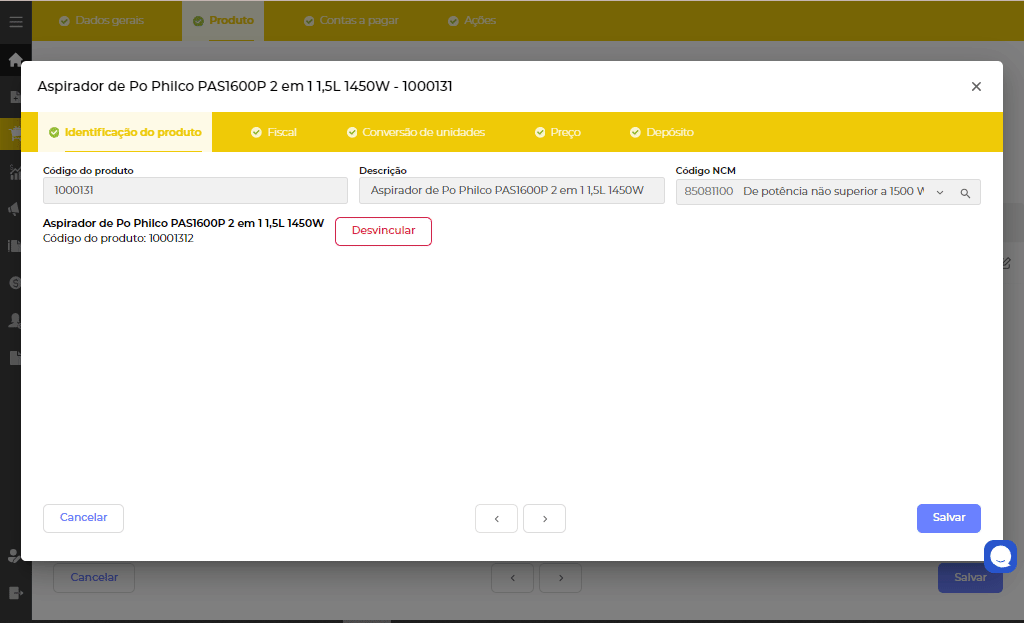The height and width of the screenshot is (623, 1024).
Task: Click the Desvincular button
Action: pyautogui.click(x=383, y=231)
